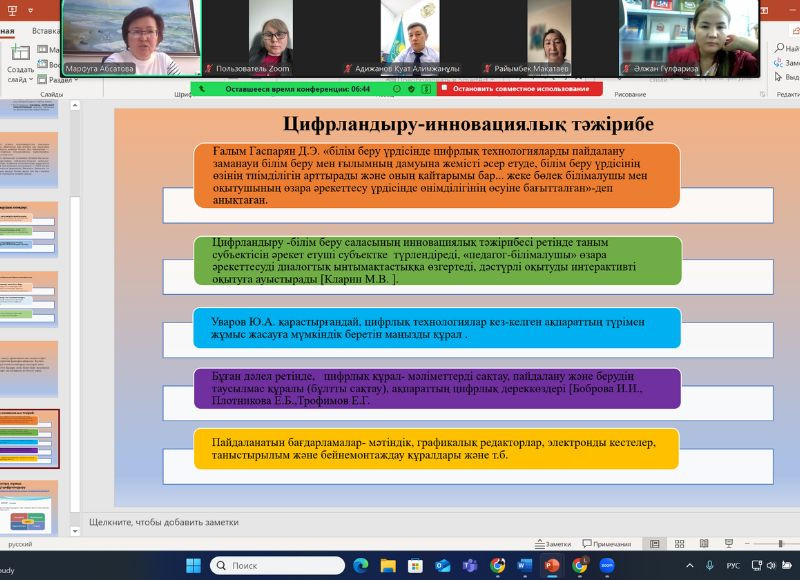Click Остановить совместное использование button
This screenshot has height=580, width=800.
[519, 88]
